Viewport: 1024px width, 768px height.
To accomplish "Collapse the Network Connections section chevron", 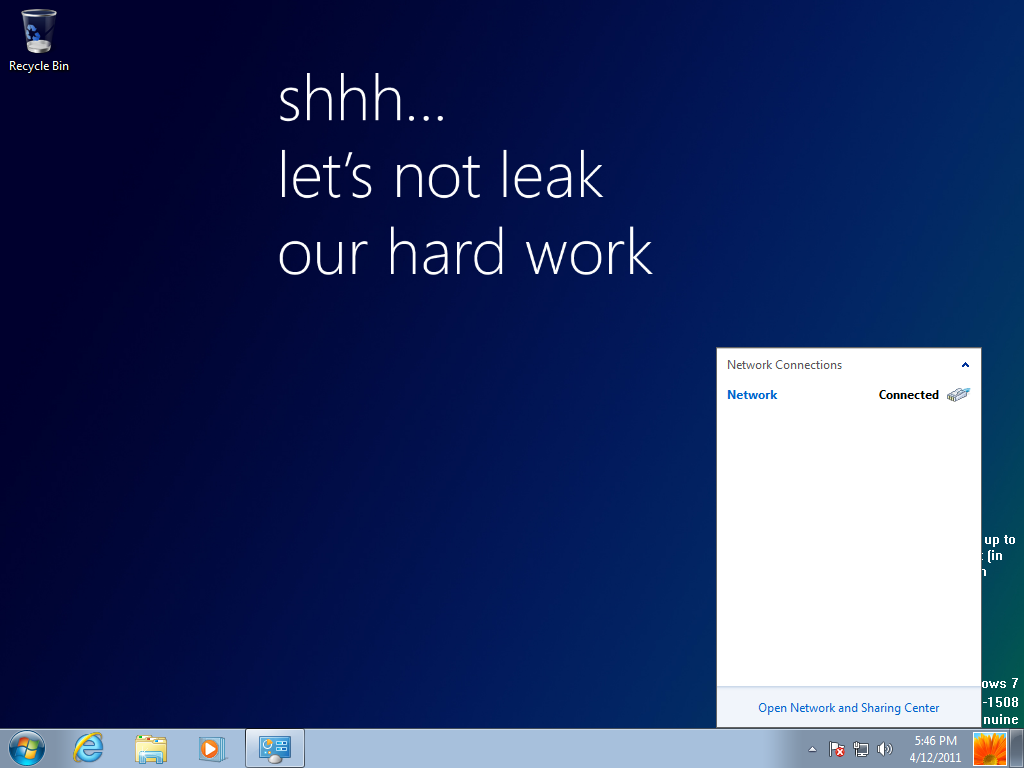I will point(965,365).
